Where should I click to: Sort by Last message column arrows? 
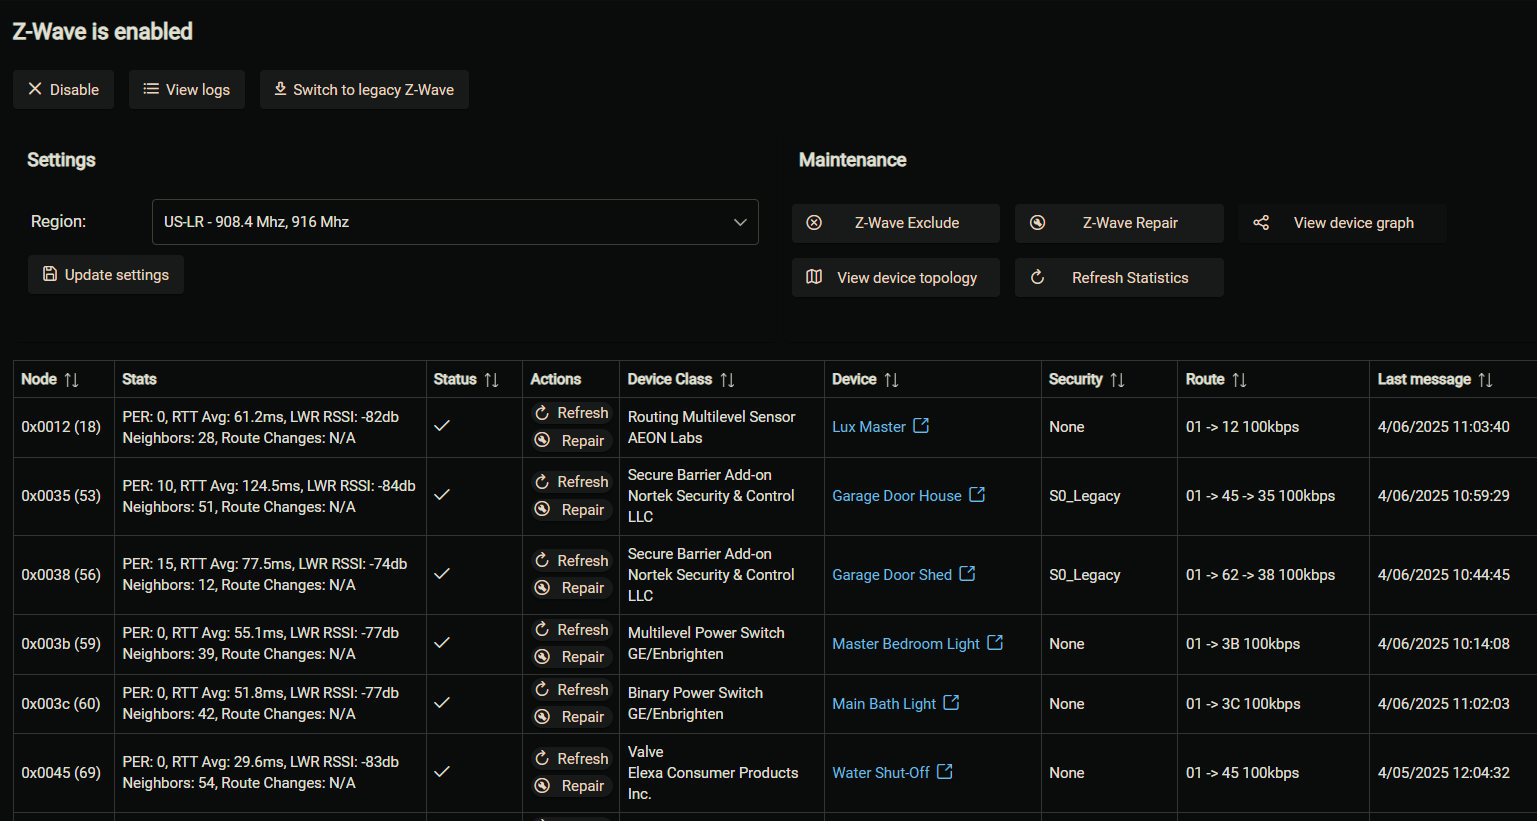[x=1485, y=380]
